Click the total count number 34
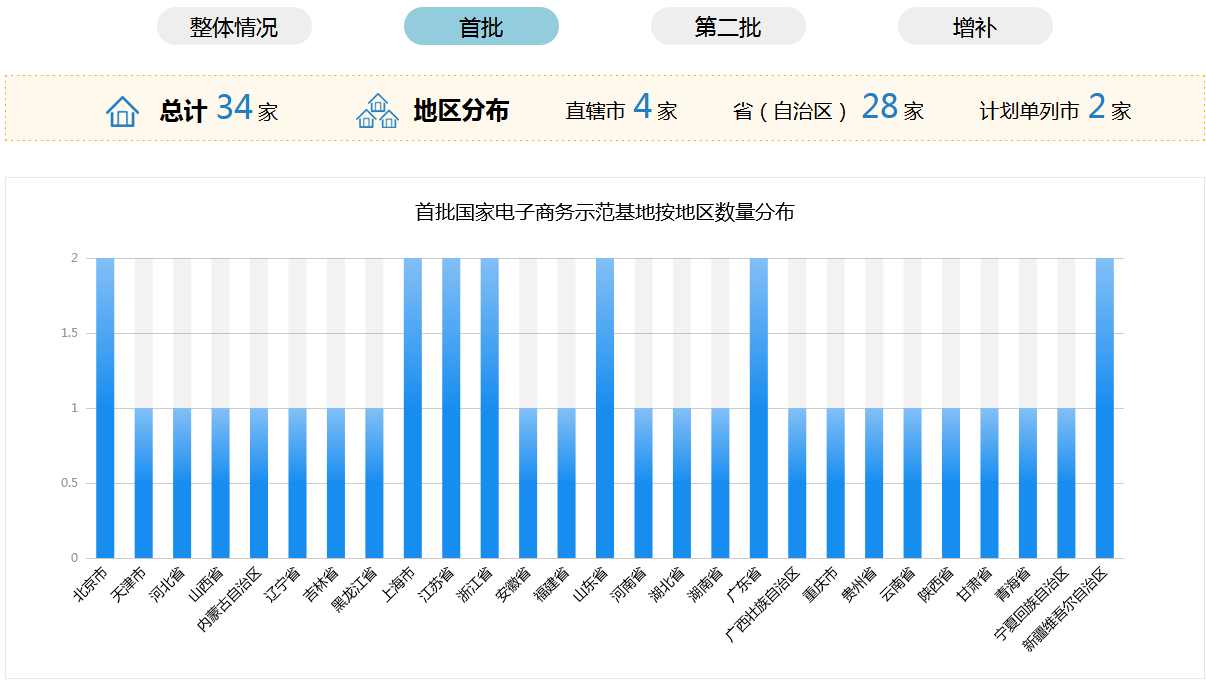 tap(235, 108)
